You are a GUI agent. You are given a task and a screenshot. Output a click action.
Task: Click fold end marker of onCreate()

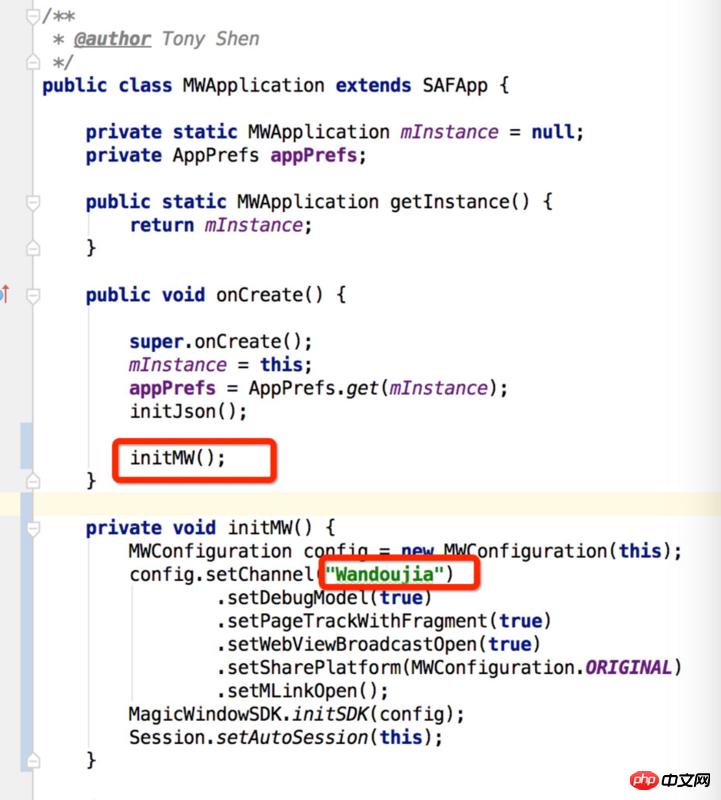(x=33, y=481)
